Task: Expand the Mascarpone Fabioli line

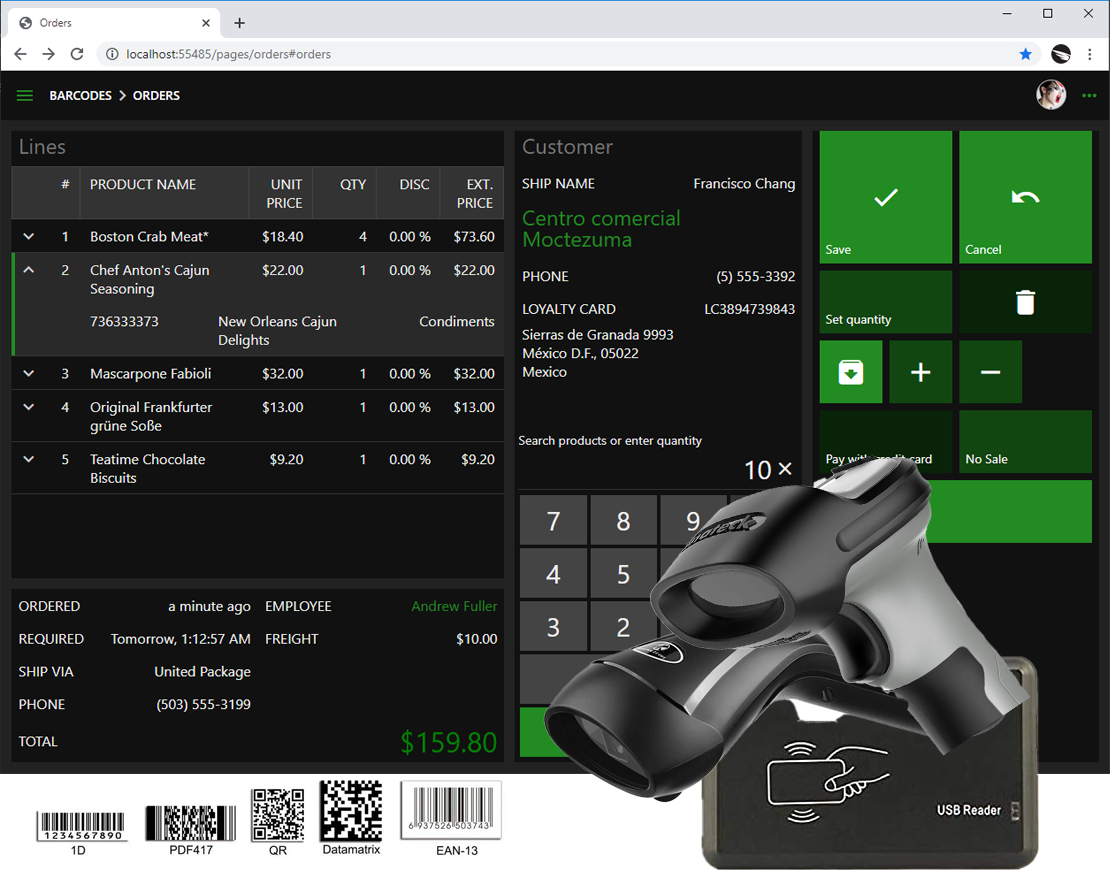Action: point(29,374)
